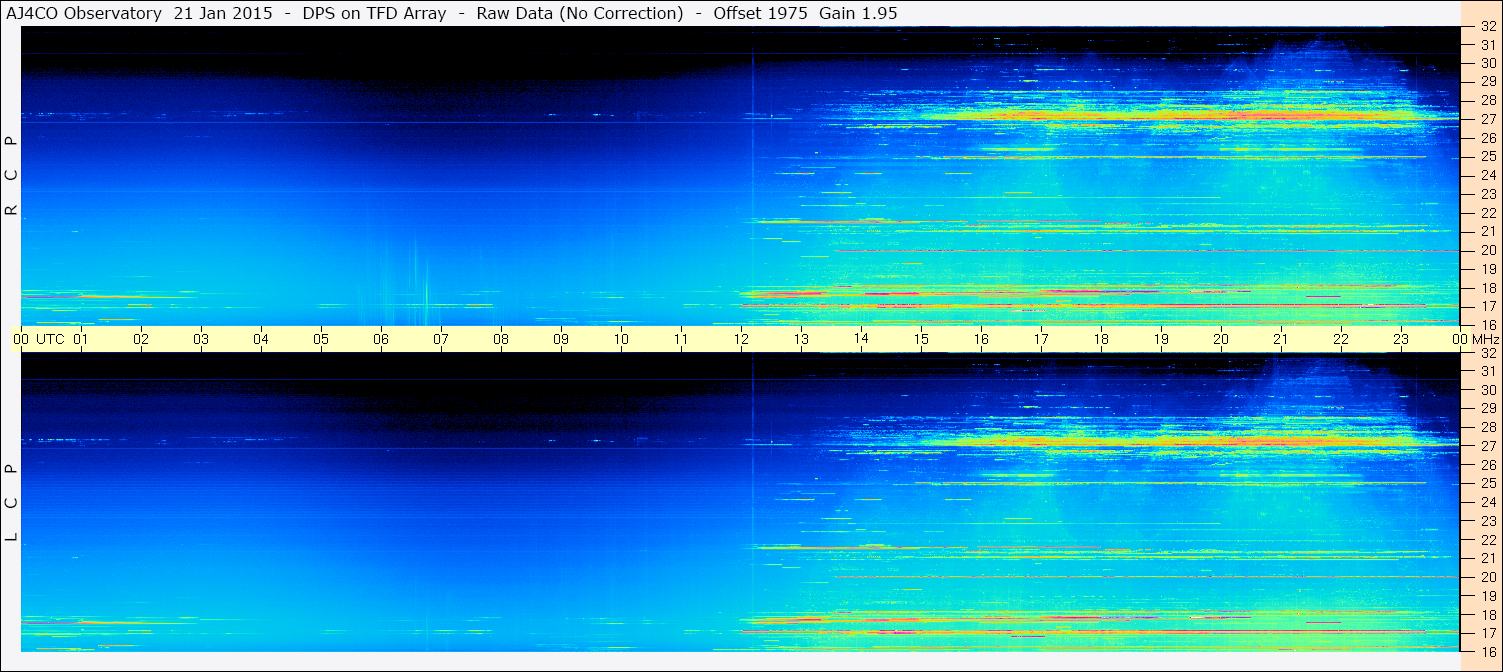The height and width of the screenshot is (672, 1503).
Task: Click the 28 MHz label of RCP panel
Action: point(1488,100)
